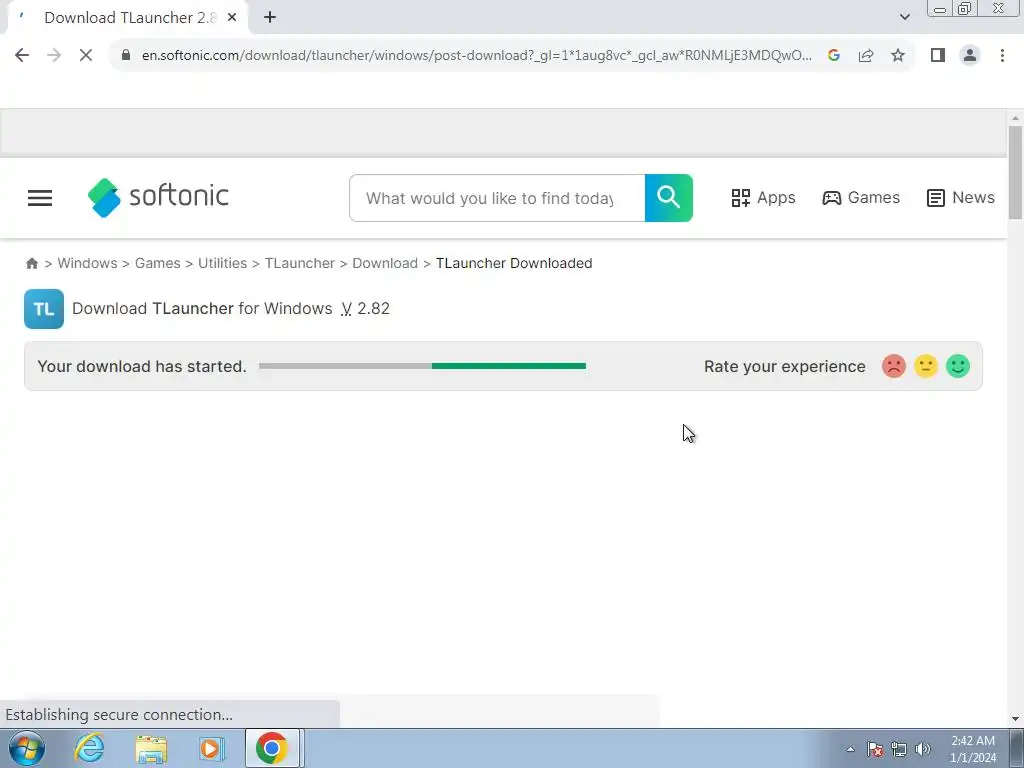
Task: Click the Chrome taskbar icon
Action: click(272, 748)
